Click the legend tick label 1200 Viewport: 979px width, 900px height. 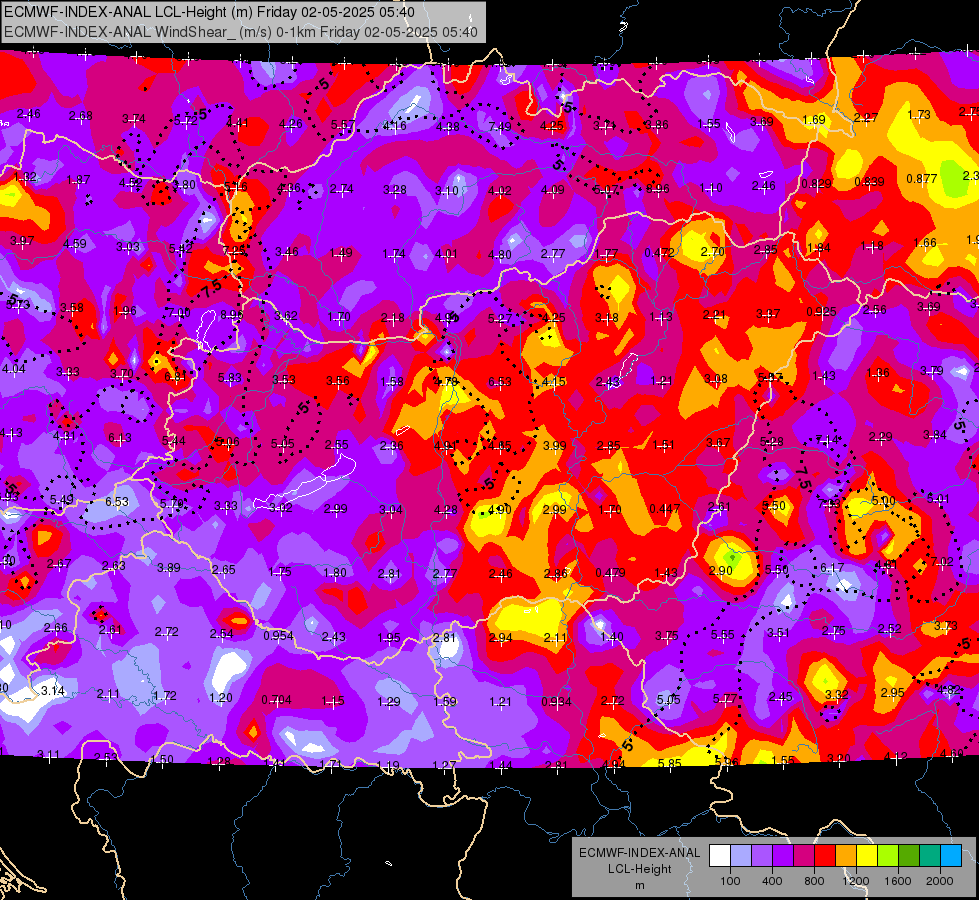point(855,881)
